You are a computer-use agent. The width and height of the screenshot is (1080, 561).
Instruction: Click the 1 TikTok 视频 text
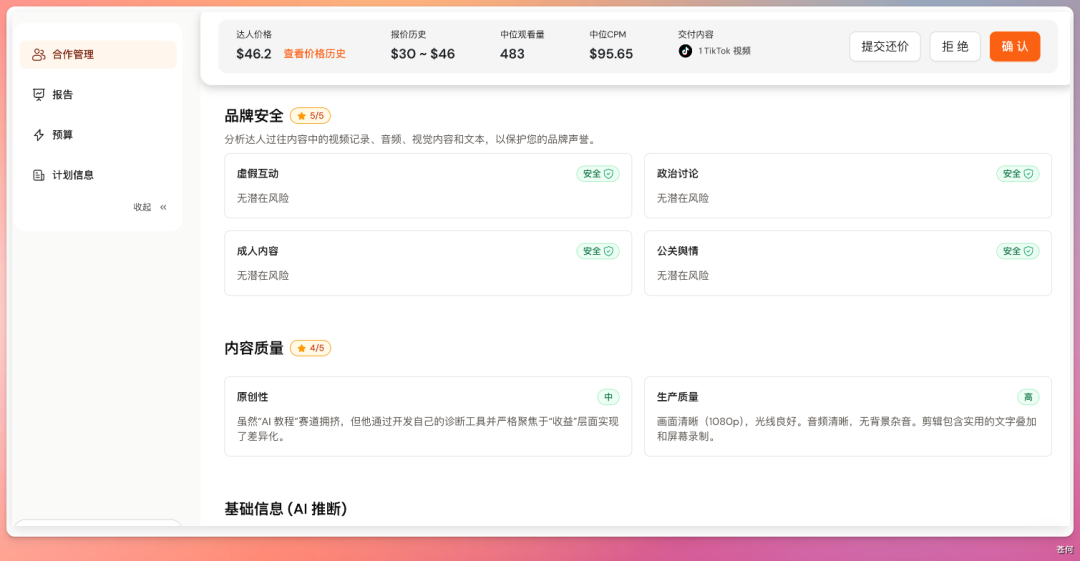(725, 51)
